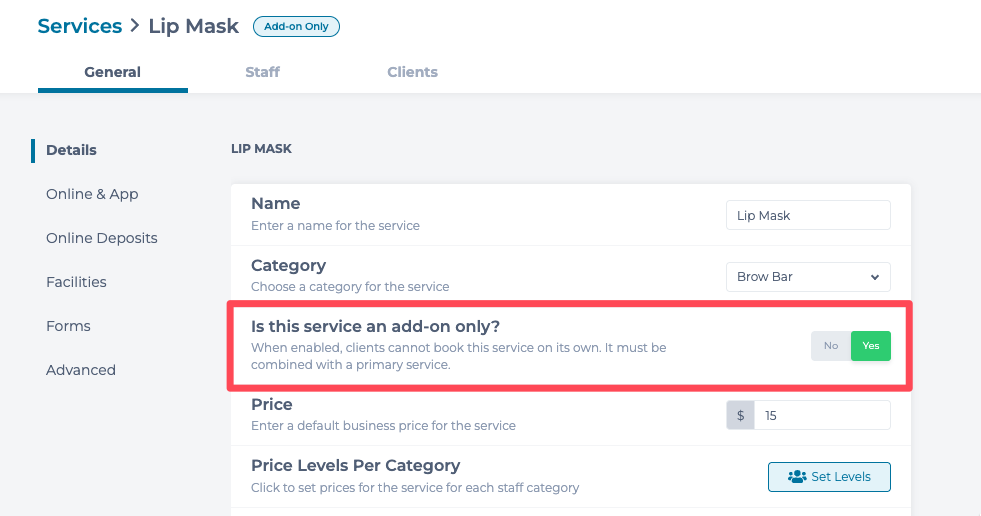This screenshot has width=981, height=516.
Task: Click the dollar sign price prefix
Action: [740, 415]
